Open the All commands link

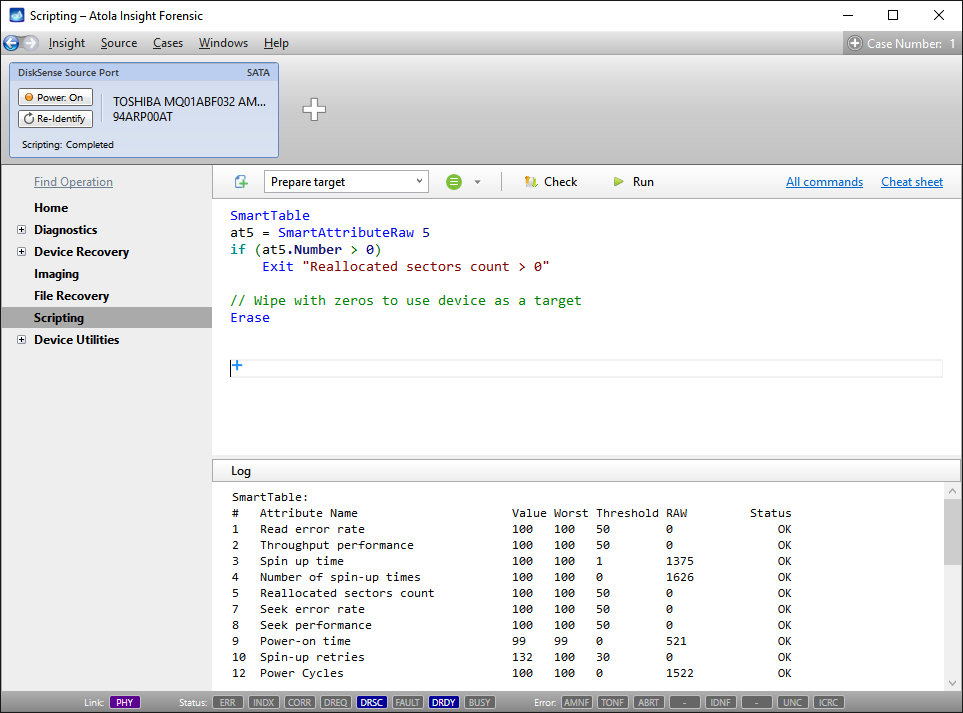pos(824,182)
